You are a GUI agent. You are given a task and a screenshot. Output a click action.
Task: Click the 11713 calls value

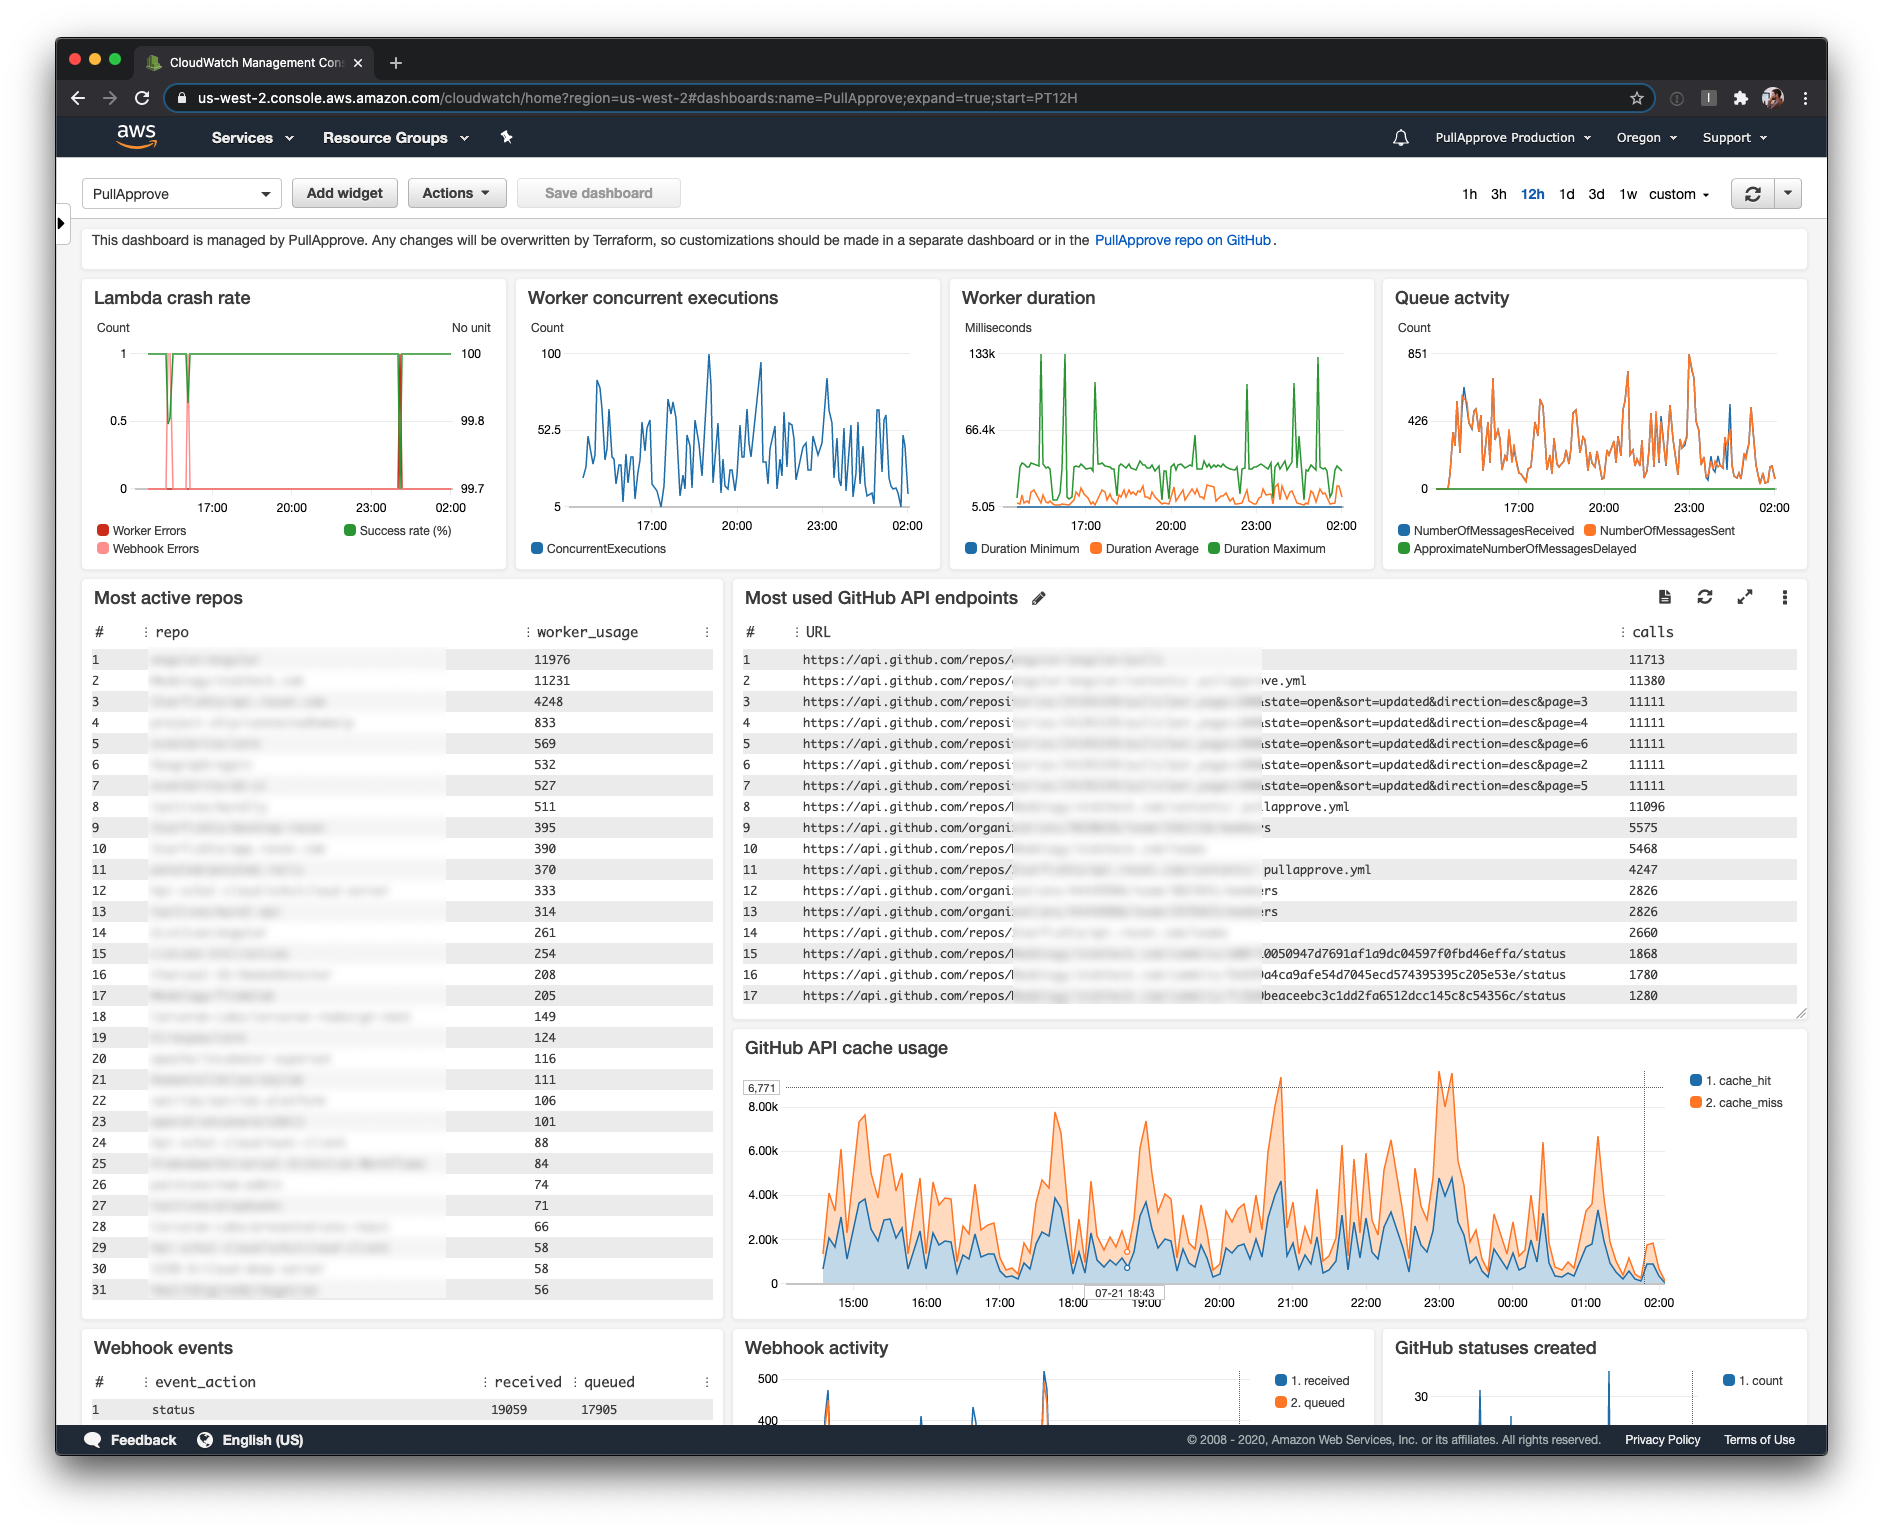[1646, 660]
